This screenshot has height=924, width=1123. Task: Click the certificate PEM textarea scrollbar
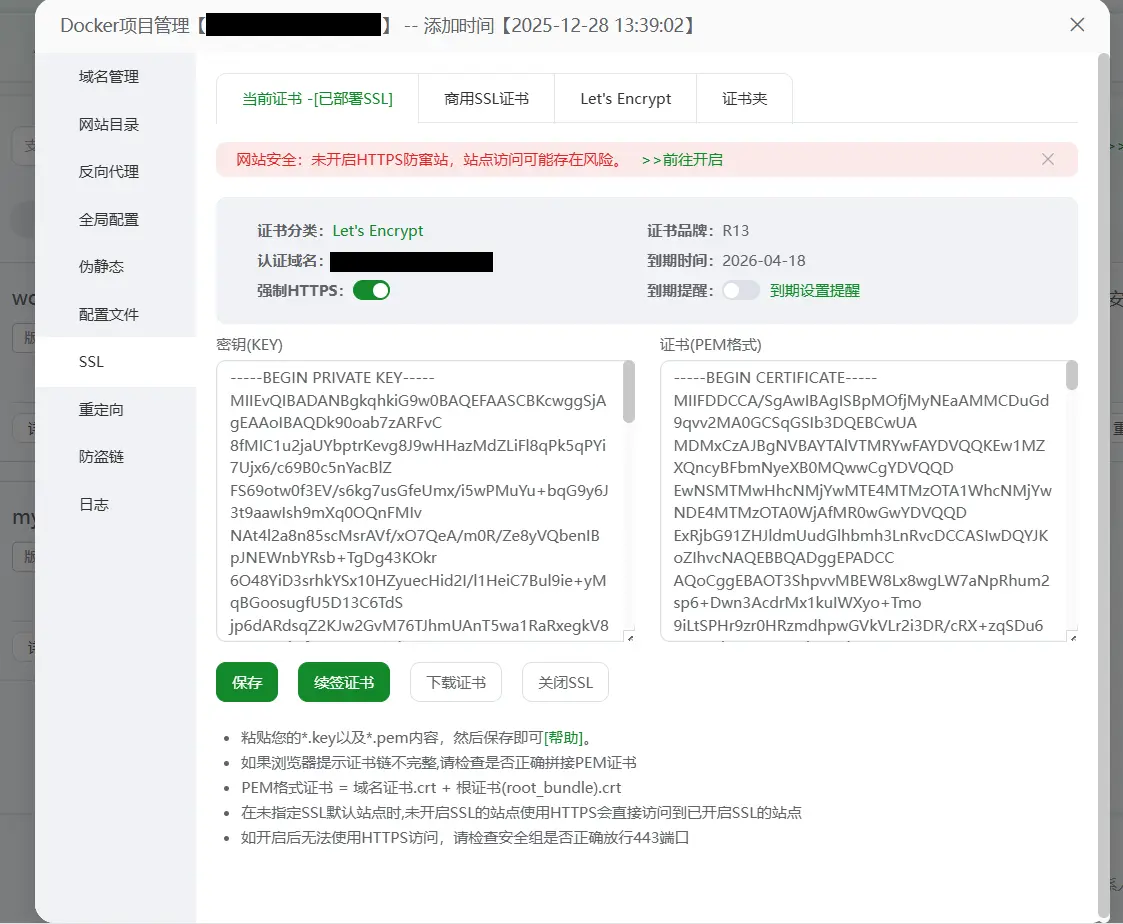(x=1071, y=377)
